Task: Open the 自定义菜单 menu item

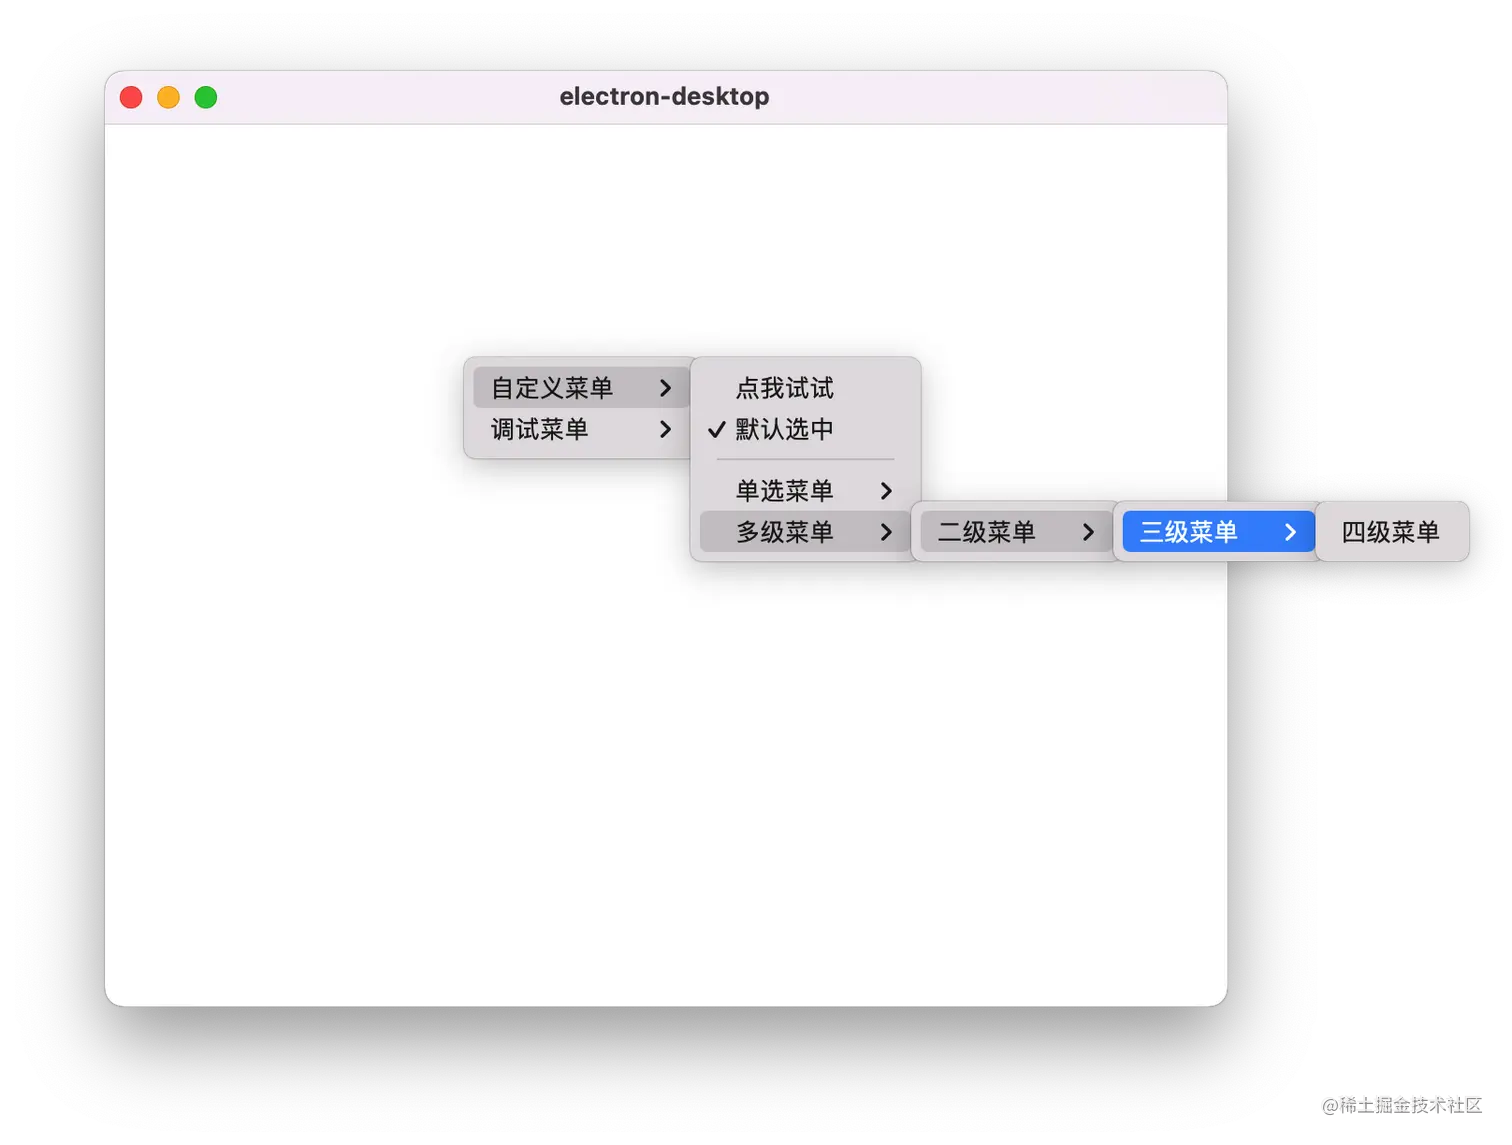Action: tap(550, 388)
